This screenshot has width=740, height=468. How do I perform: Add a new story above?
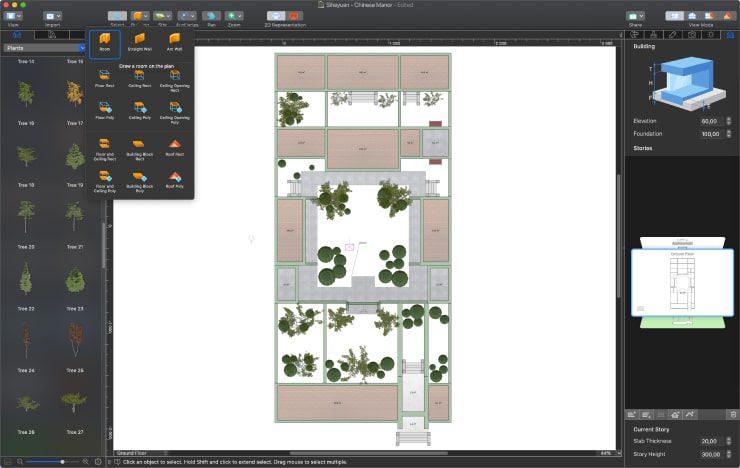tap(632, 415)
